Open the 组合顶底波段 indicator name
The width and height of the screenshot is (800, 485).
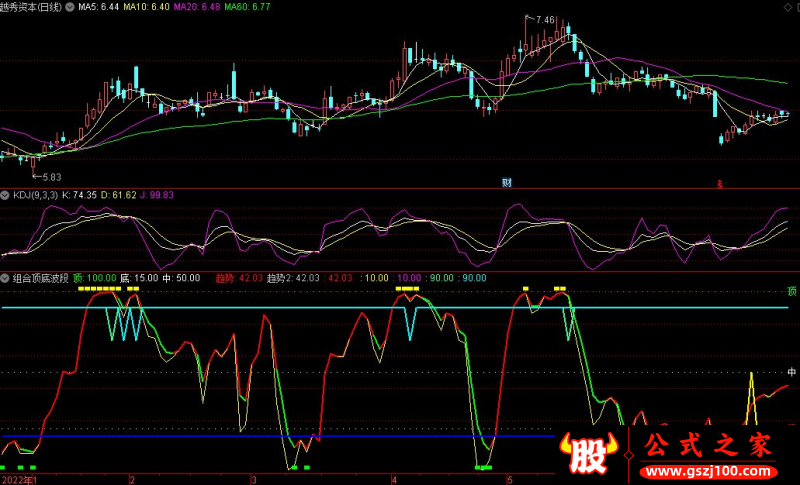tap(40, 279)
